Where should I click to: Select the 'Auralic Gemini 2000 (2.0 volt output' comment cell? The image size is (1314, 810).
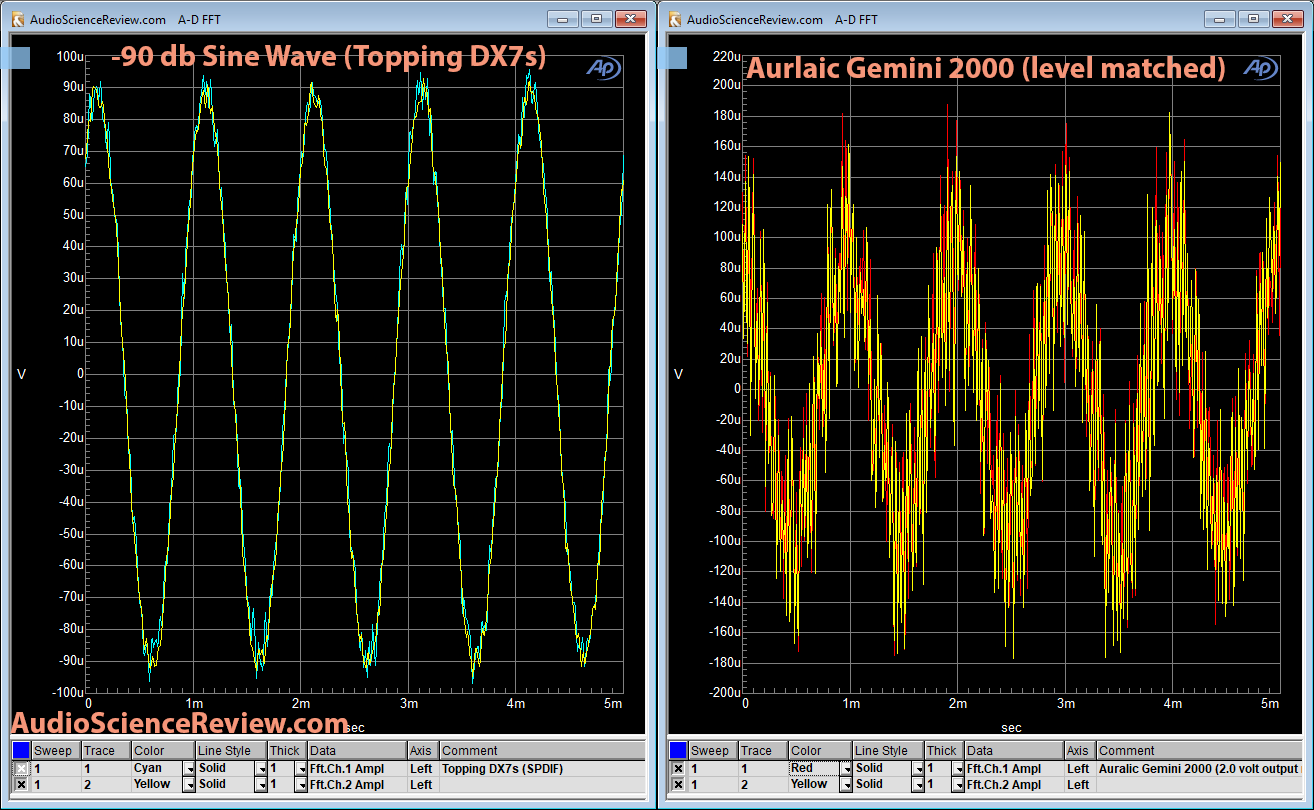click(1199, 768)
